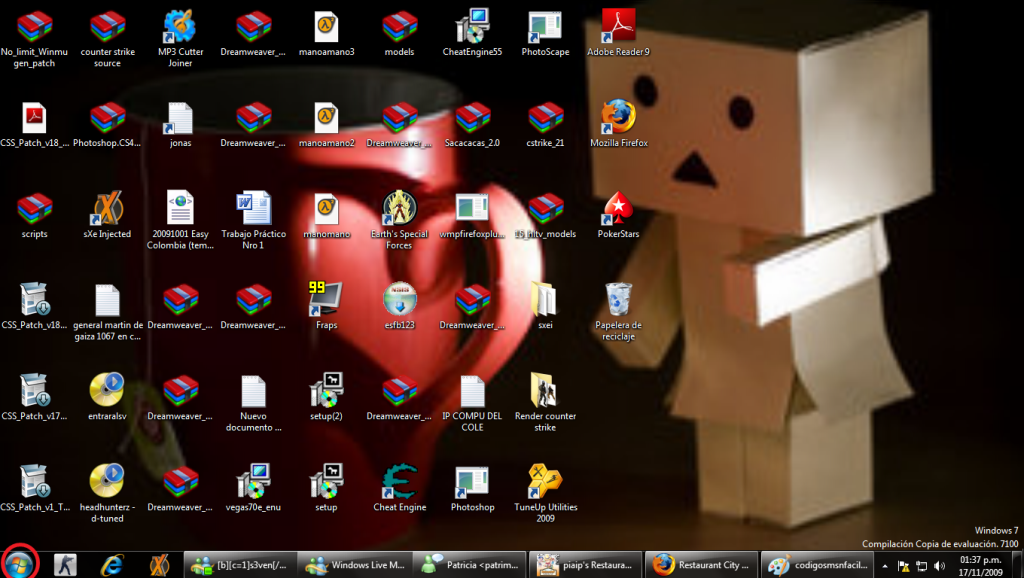Image resolution: width=1024 pixels, height=578 pixels.
Task: Open the Windows Start menu orb
Action: [x=20, y=564]
